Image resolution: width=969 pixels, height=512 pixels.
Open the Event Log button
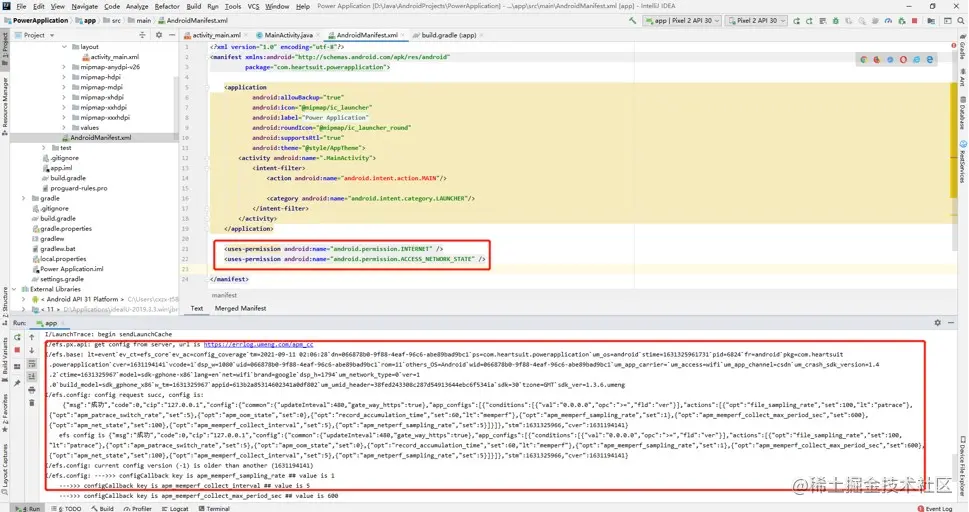point(935,508)
